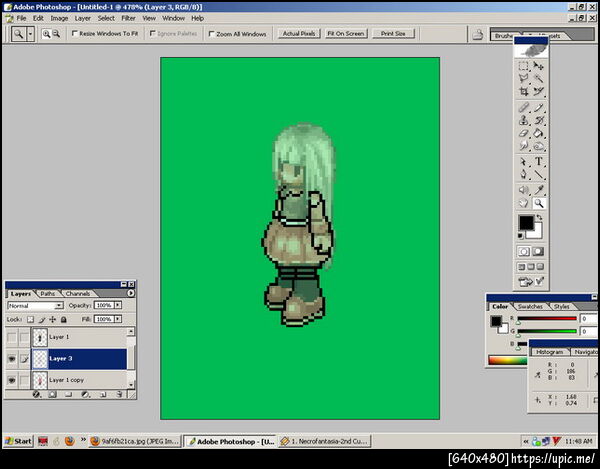The image size is (600, 469).
Task: Add layer style icon in Layers panel
Action: 36,394
